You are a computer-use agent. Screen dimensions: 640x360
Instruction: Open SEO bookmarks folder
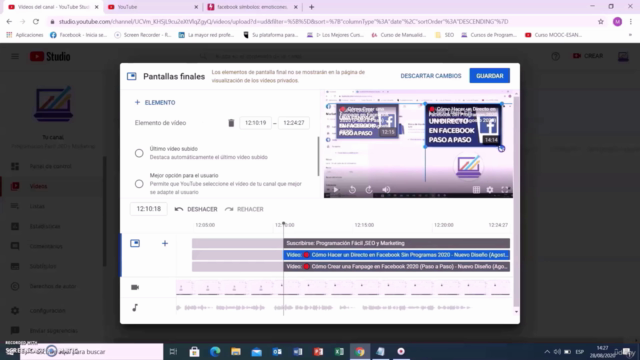click(444, 35)
